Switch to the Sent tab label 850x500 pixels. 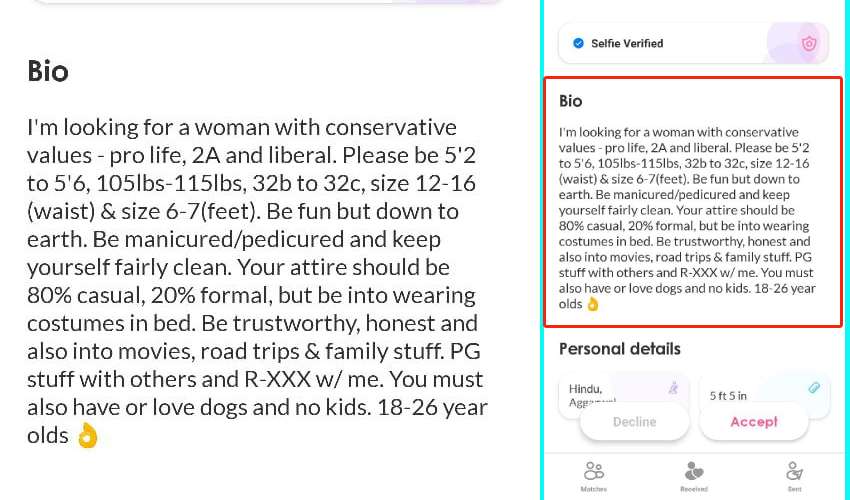coord(795,489)
